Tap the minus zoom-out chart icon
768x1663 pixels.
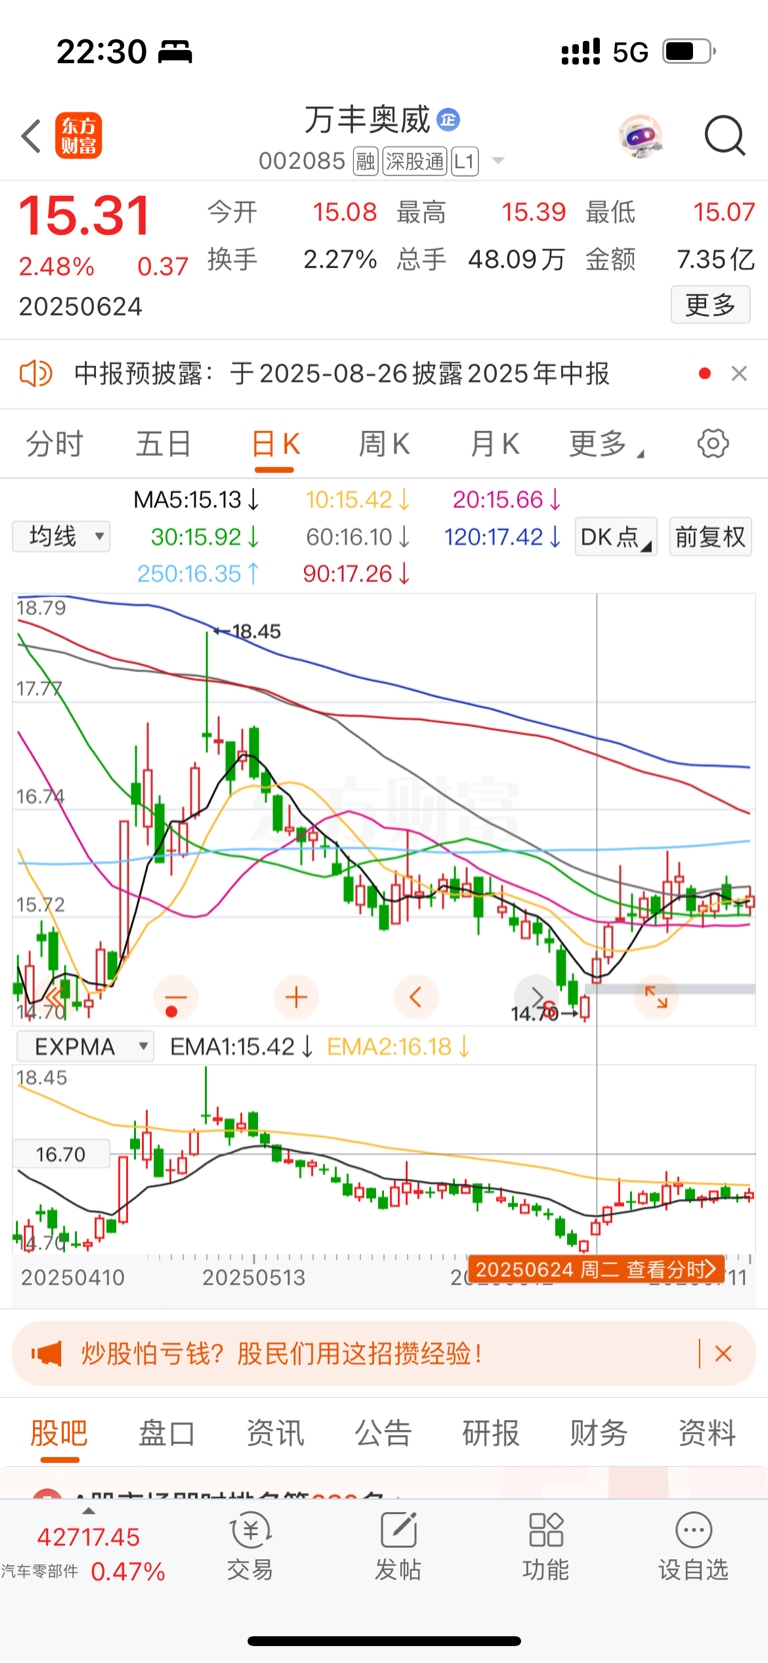click(x=176, y=997)
